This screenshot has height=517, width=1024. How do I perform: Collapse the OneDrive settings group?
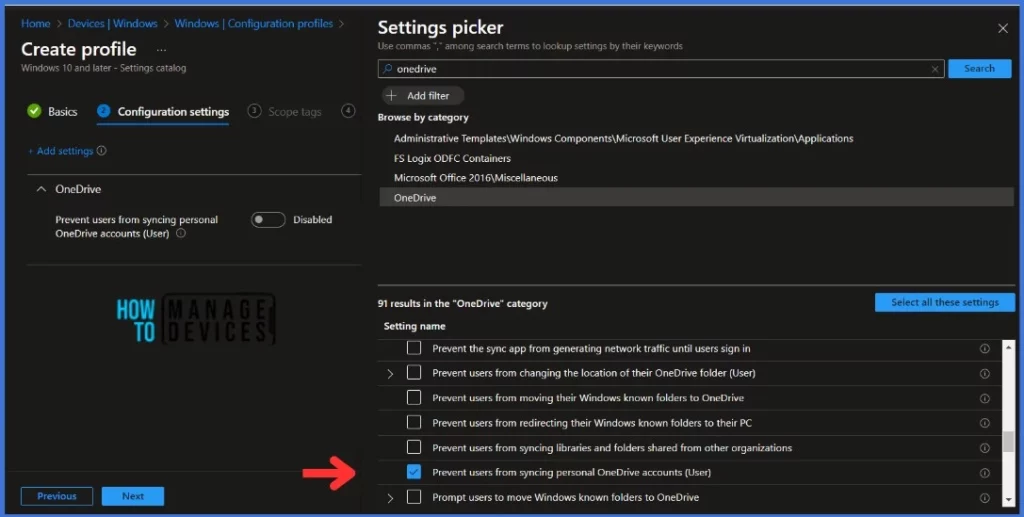41,189
